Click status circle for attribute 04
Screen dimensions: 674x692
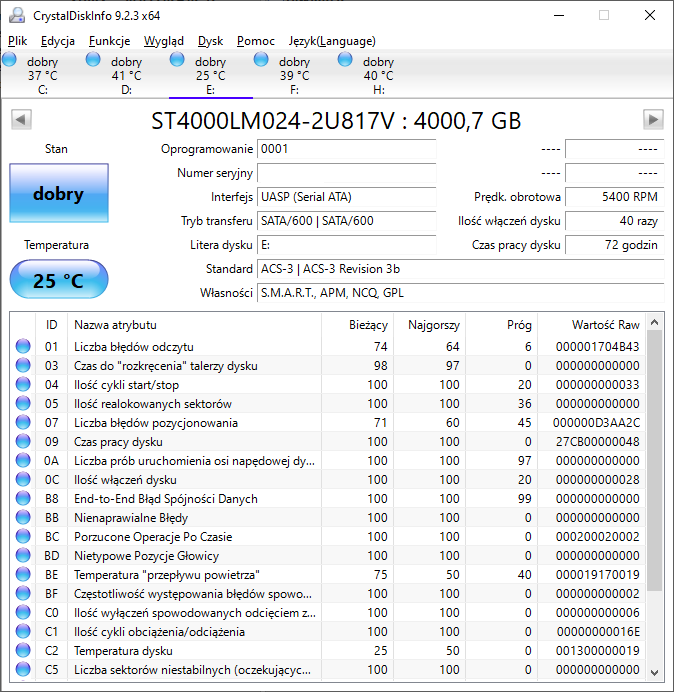pyautogui.click(x=23, y=384)
